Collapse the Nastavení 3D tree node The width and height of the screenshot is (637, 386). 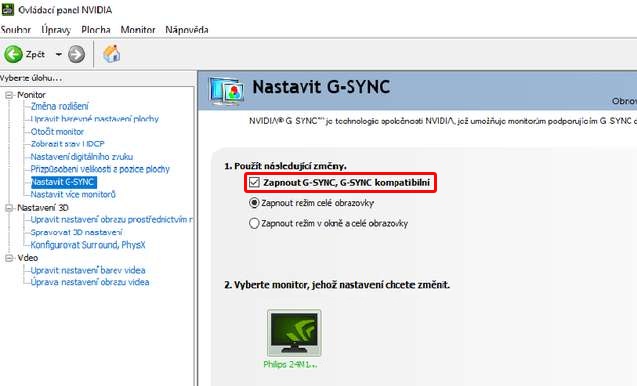[9, 208]
